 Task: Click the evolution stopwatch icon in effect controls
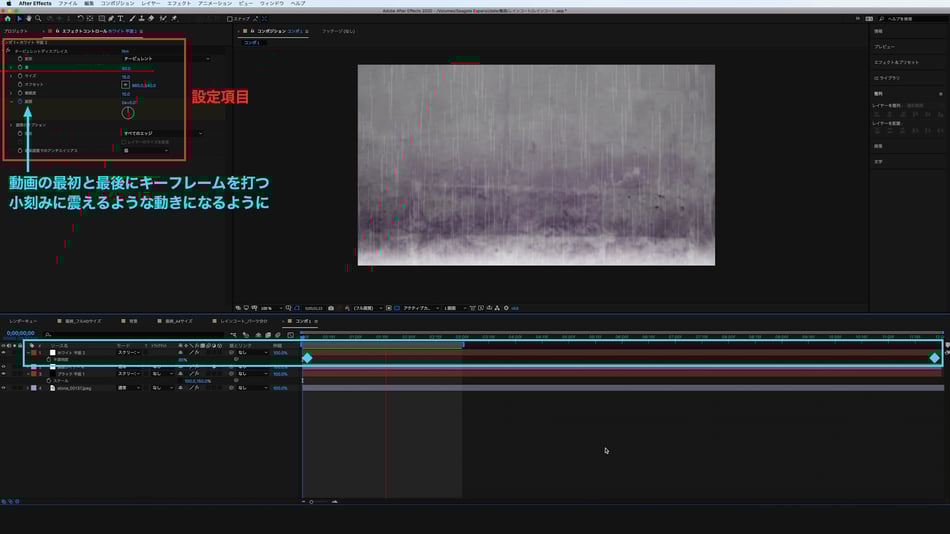pyautogui.click(x=19, y=101)
